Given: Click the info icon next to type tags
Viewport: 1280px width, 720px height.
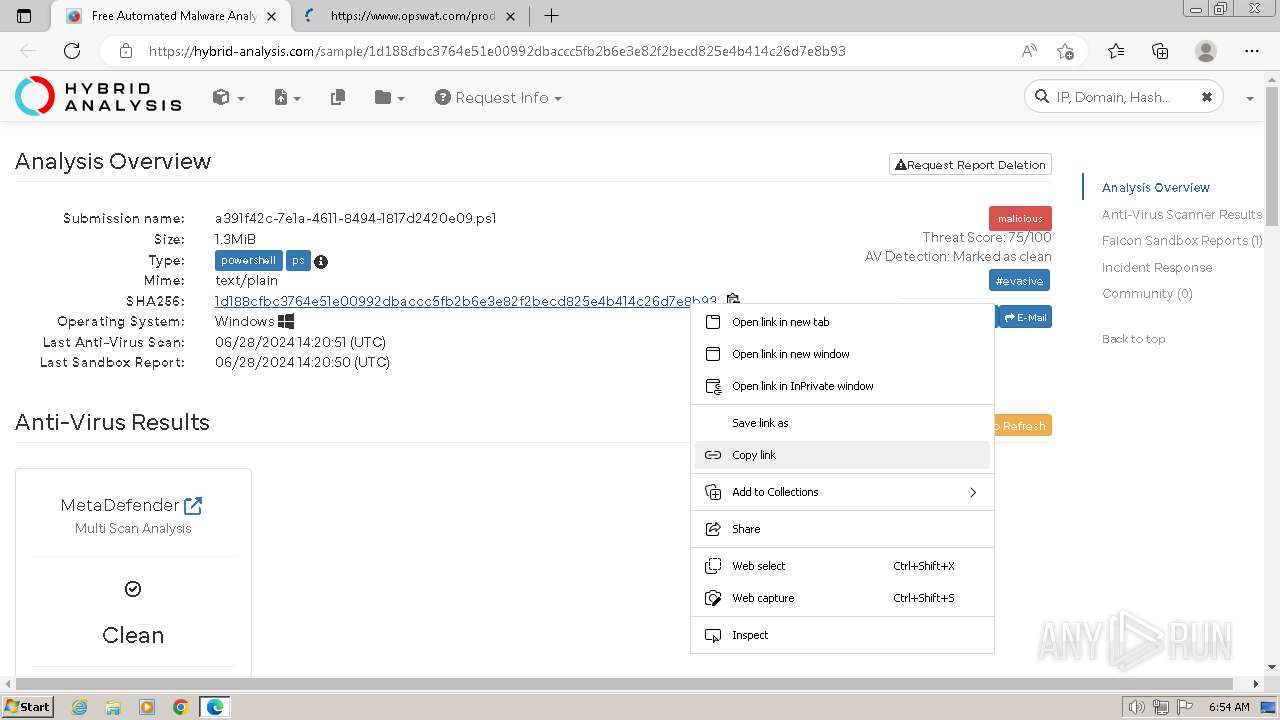Looking at the screenshot, I should pos(321,261).
